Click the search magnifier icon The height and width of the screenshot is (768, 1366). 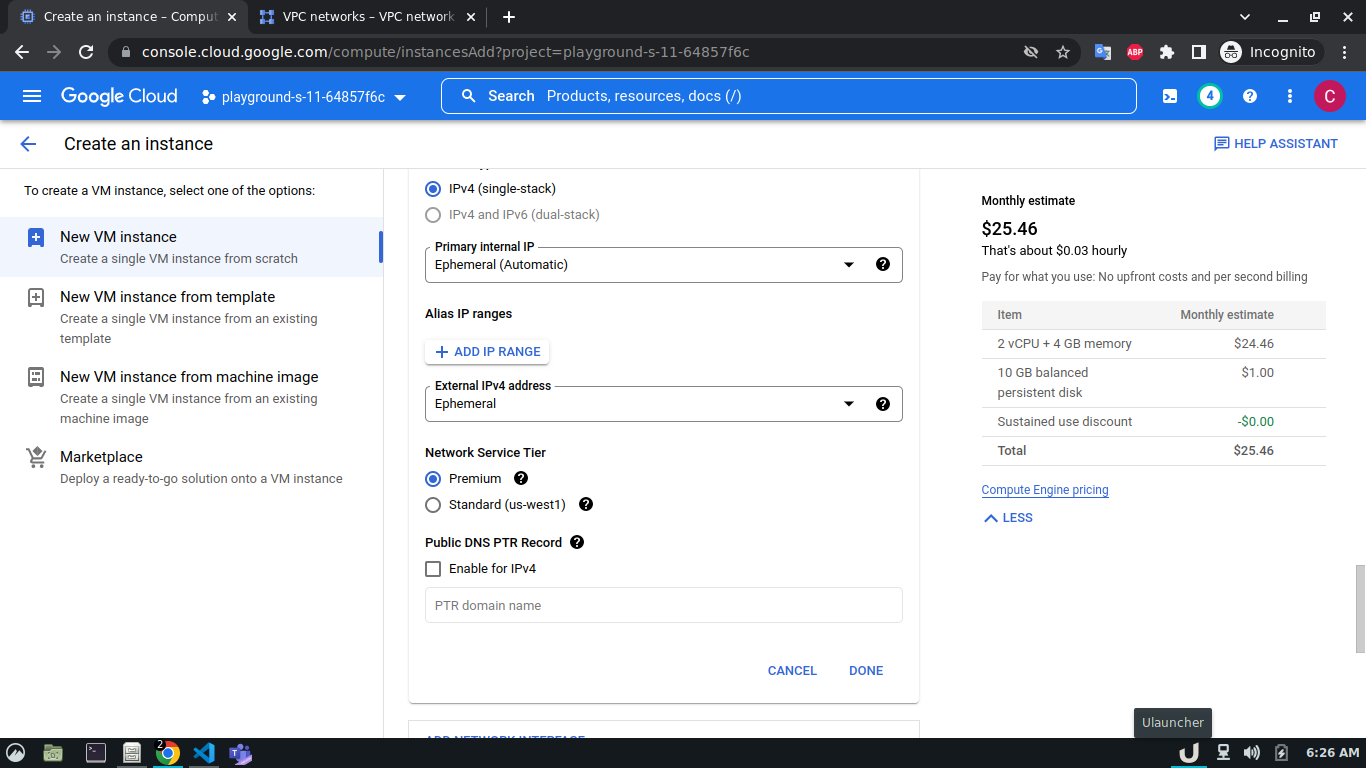point(468,96)
